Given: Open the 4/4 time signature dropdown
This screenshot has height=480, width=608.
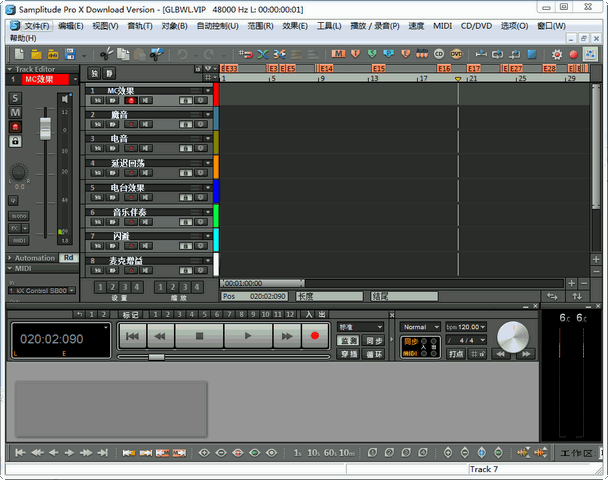Looking at the screenshot, I should 466,340.
